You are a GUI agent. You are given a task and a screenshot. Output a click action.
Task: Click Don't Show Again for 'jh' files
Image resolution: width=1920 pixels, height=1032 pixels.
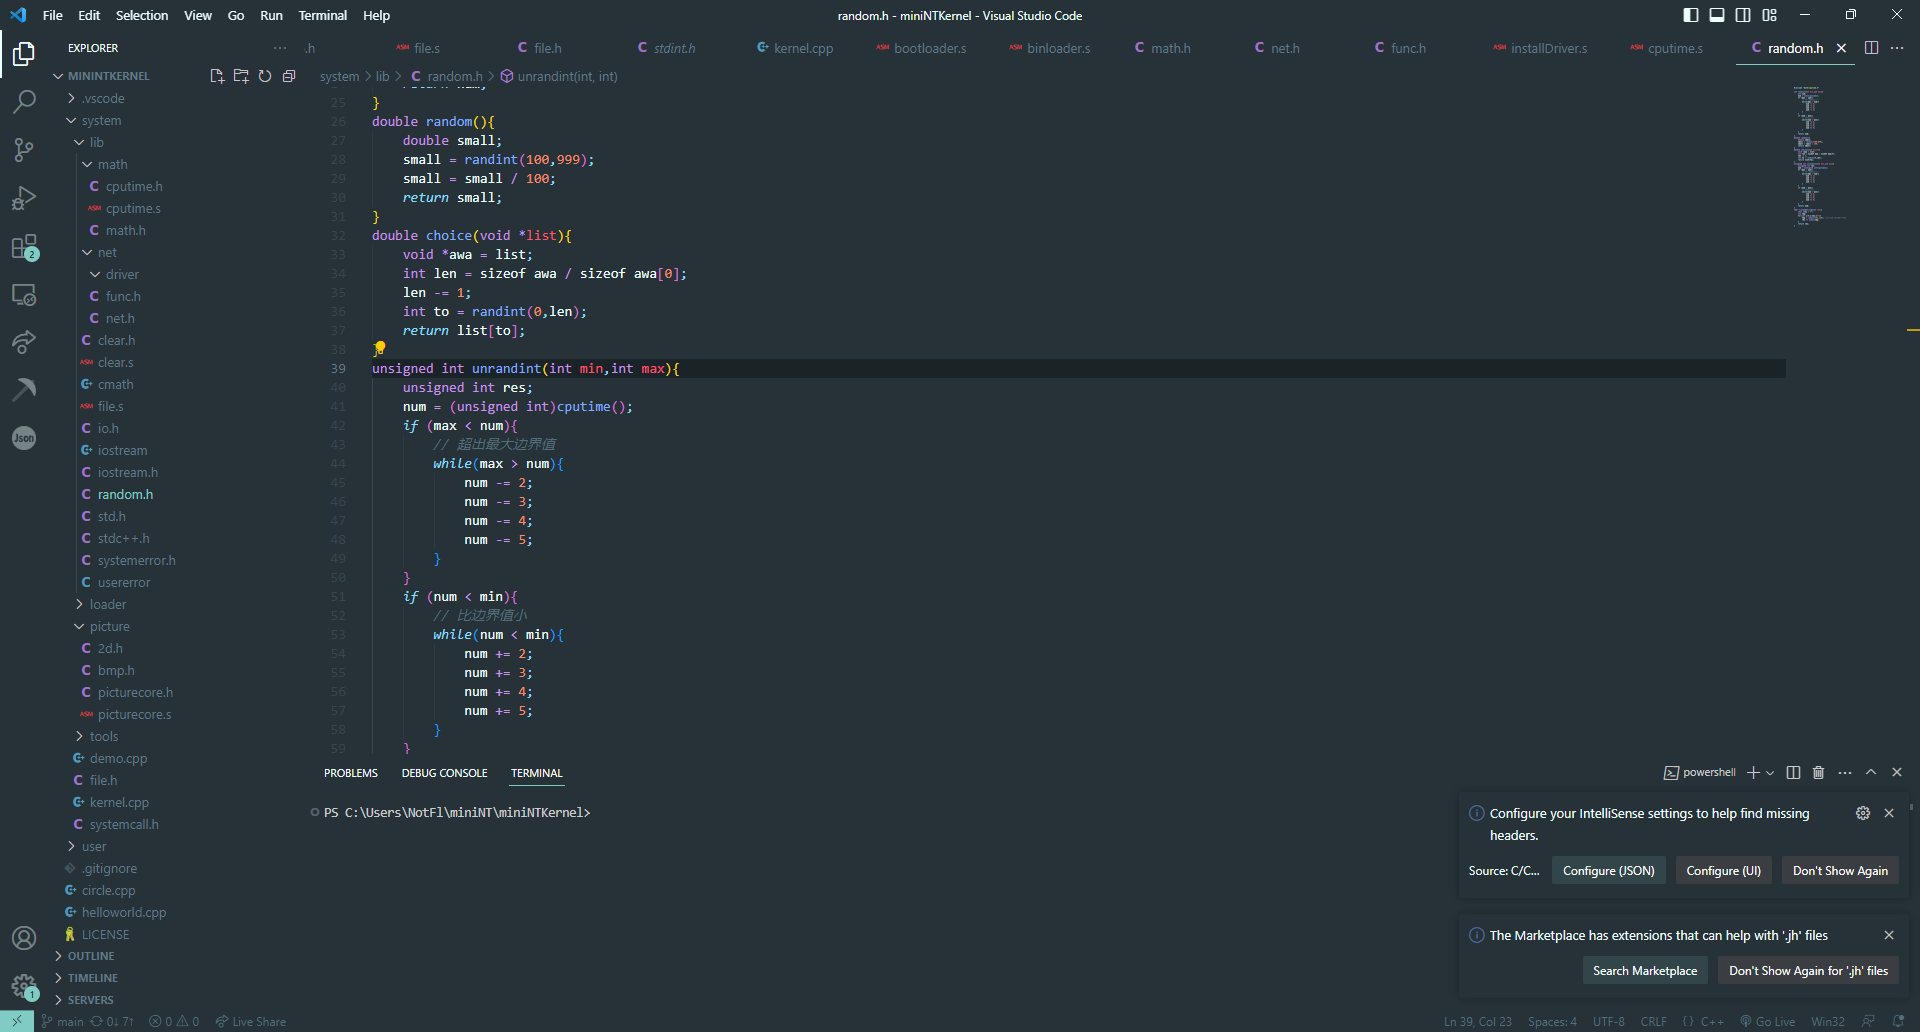(1808, 971)
